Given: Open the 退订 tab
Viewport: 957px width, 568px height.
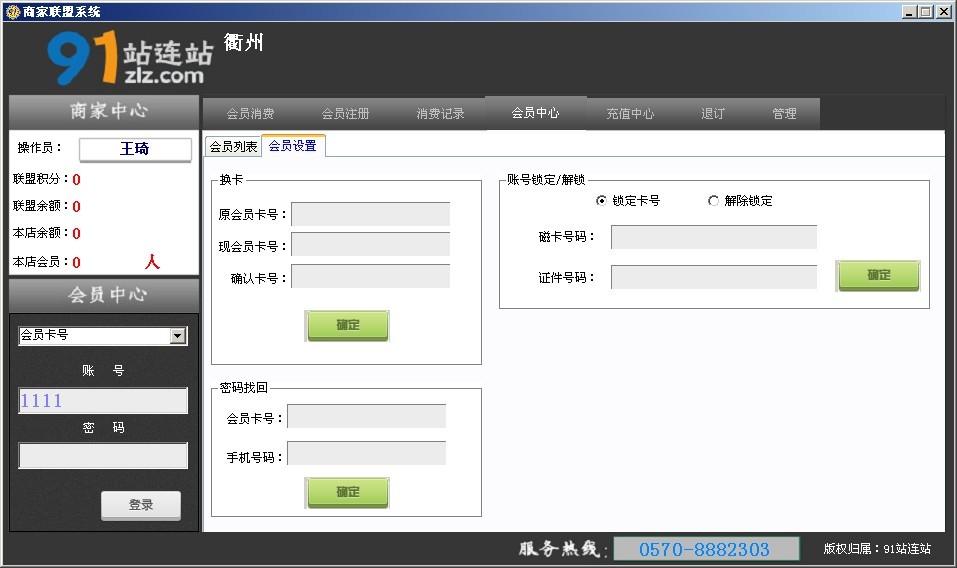Looking at the screenshot, I should 712,113.
